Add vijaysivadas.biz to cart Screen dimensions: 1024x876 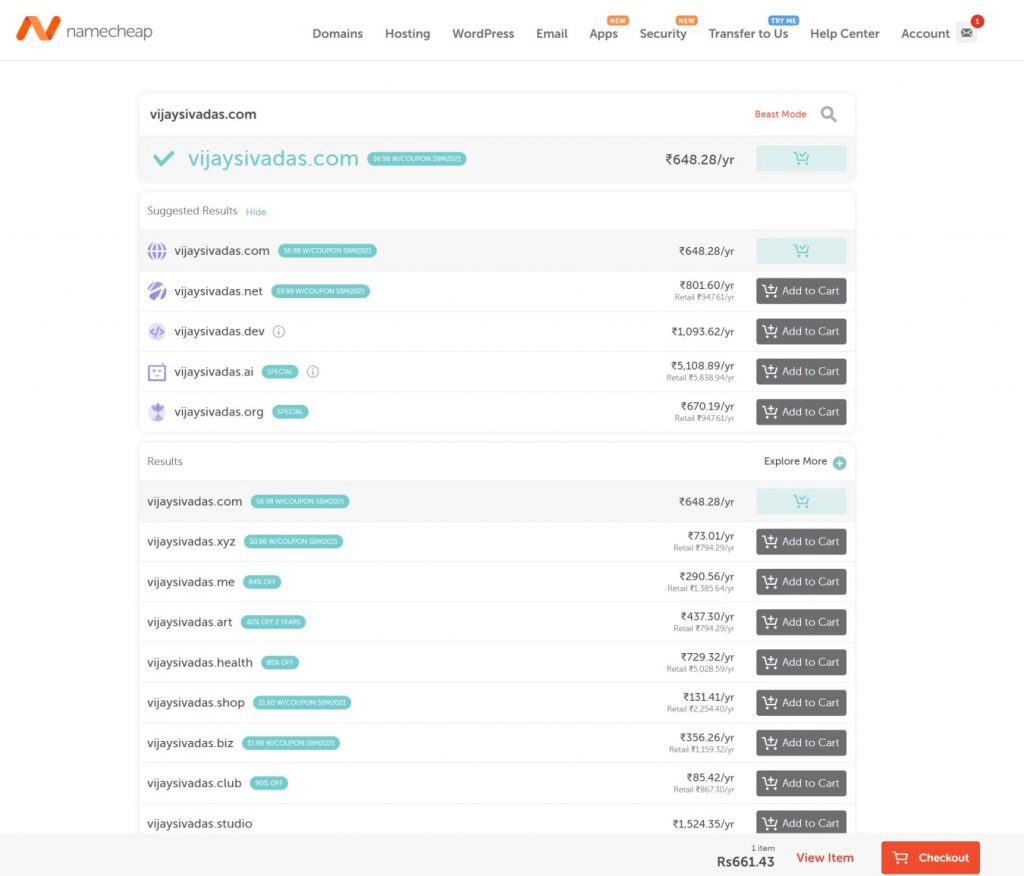pyautogui.click(x=801, y=743)
